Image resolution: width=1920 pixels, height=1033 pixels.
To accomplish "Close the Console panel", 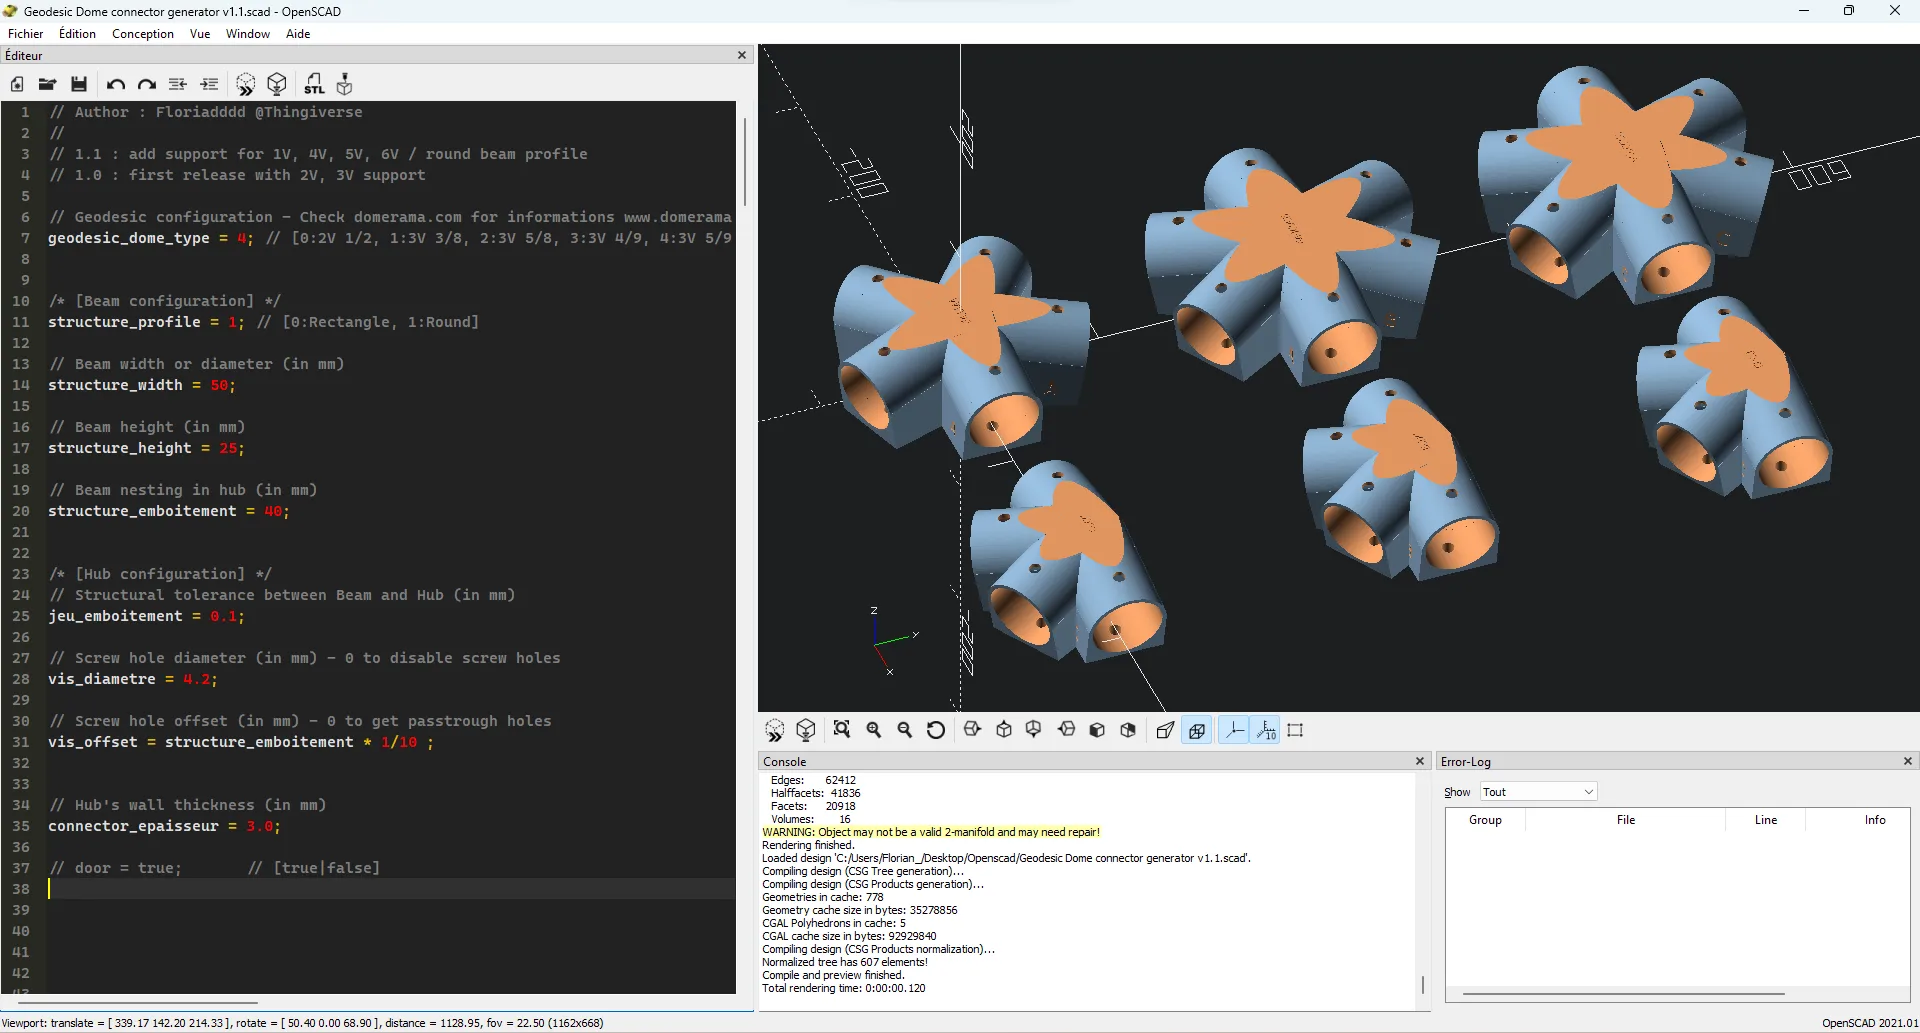I will tap(1419, 761).
